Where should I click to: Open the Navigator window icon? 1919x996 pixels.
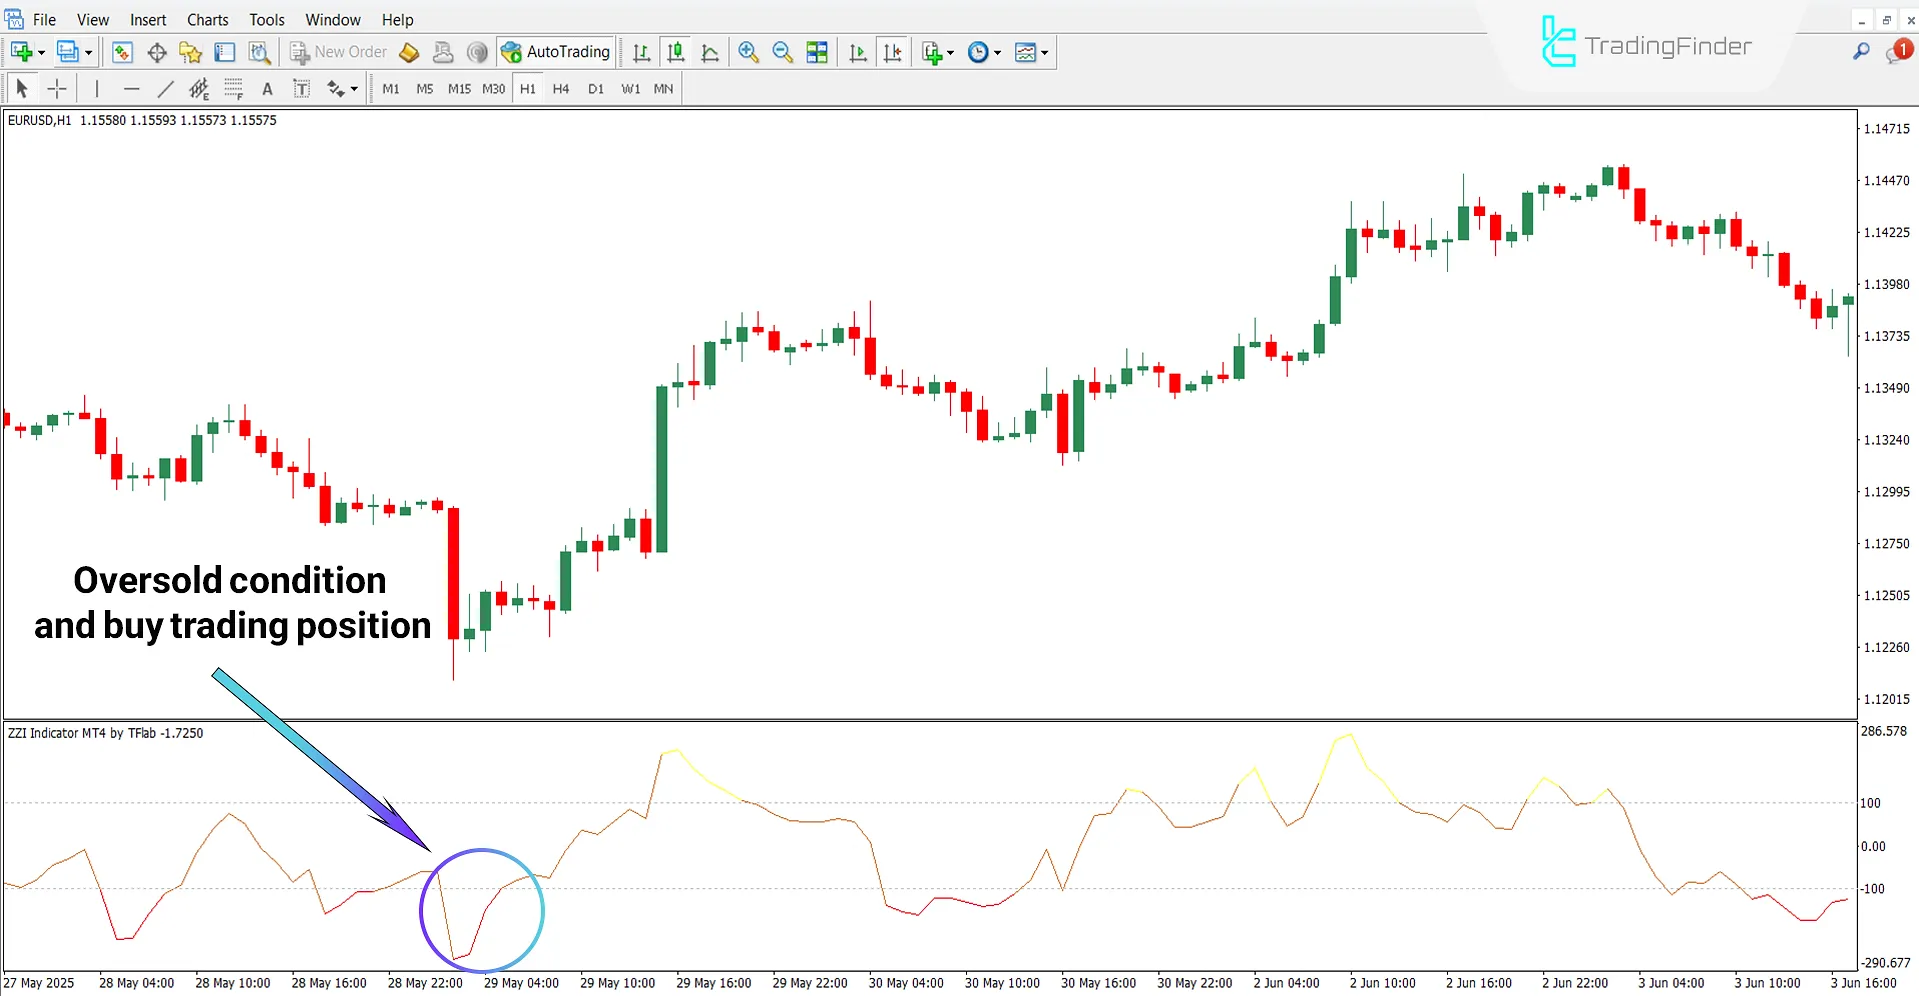click(190, 52)
